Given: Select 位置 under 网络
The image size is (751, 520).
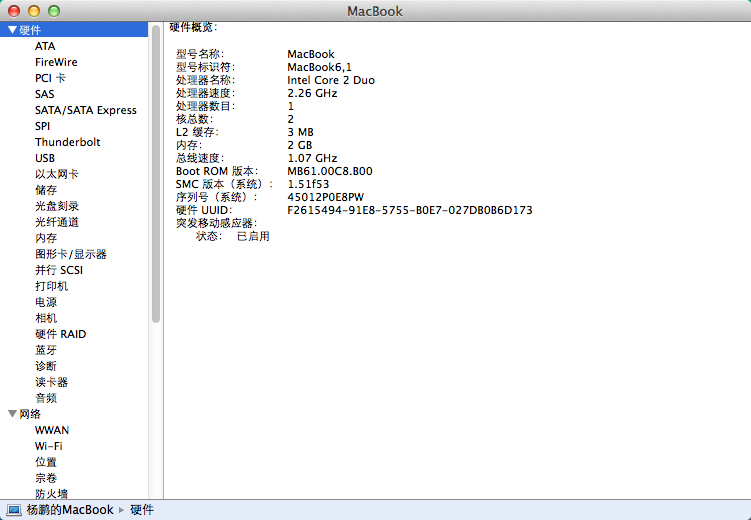Looking at the screenshot, I should 46,462.
